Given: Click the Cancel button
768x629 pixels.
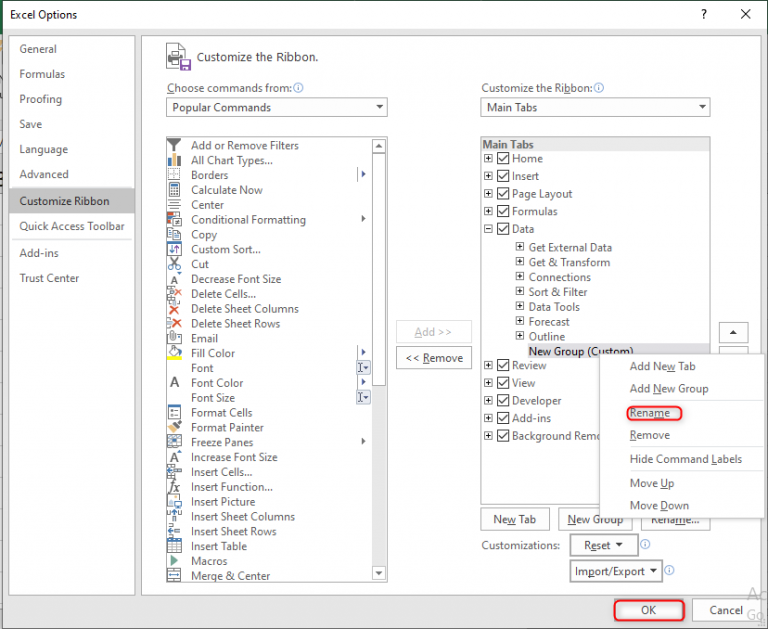Looking at the screenshot, I should point(726,610).
